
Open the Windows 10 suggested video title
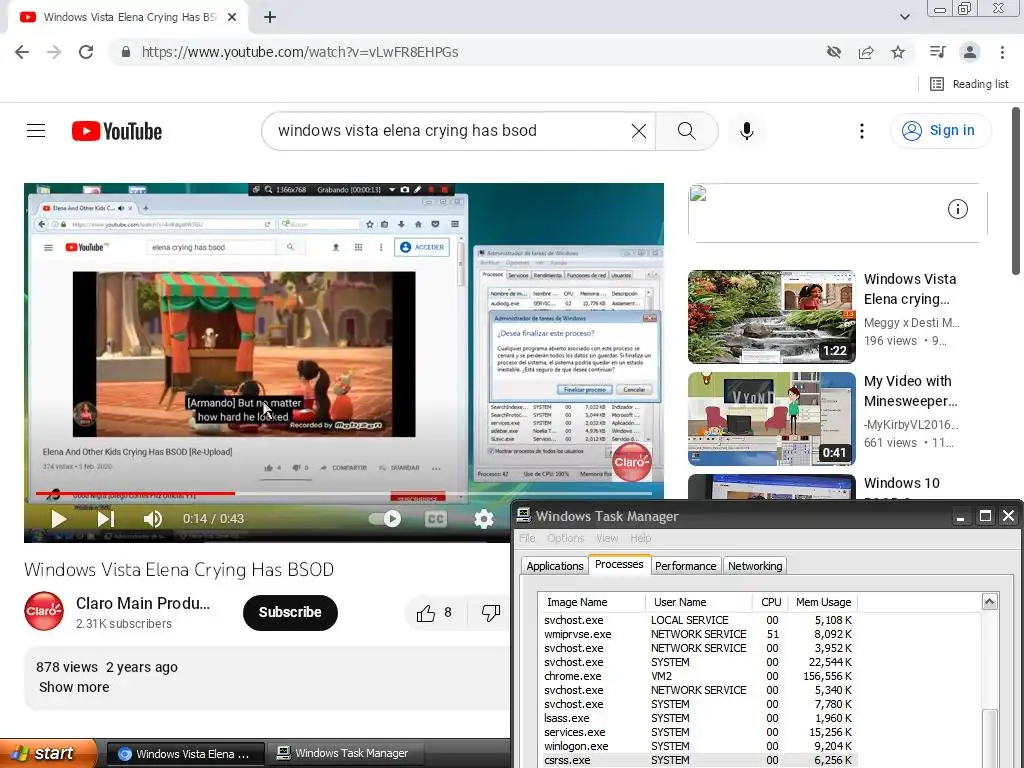(x=901, y=483)
